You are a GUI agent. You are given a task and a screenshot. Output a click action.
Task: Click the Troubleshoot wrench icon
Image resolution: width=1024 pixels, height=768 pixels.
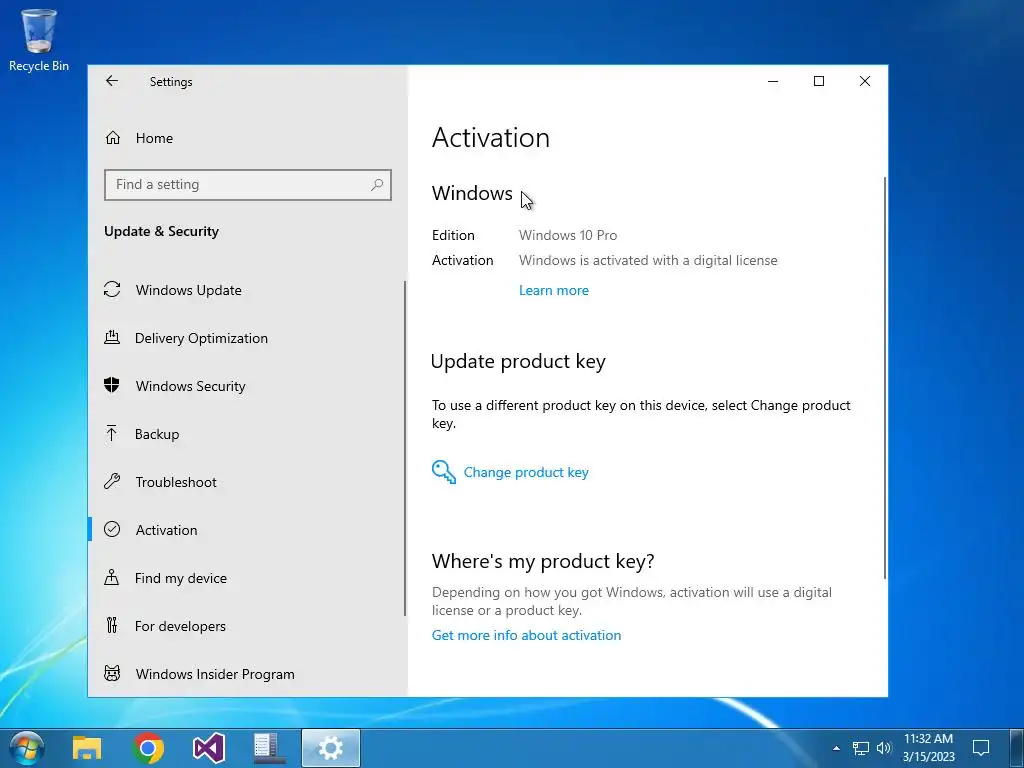(112, 481)
